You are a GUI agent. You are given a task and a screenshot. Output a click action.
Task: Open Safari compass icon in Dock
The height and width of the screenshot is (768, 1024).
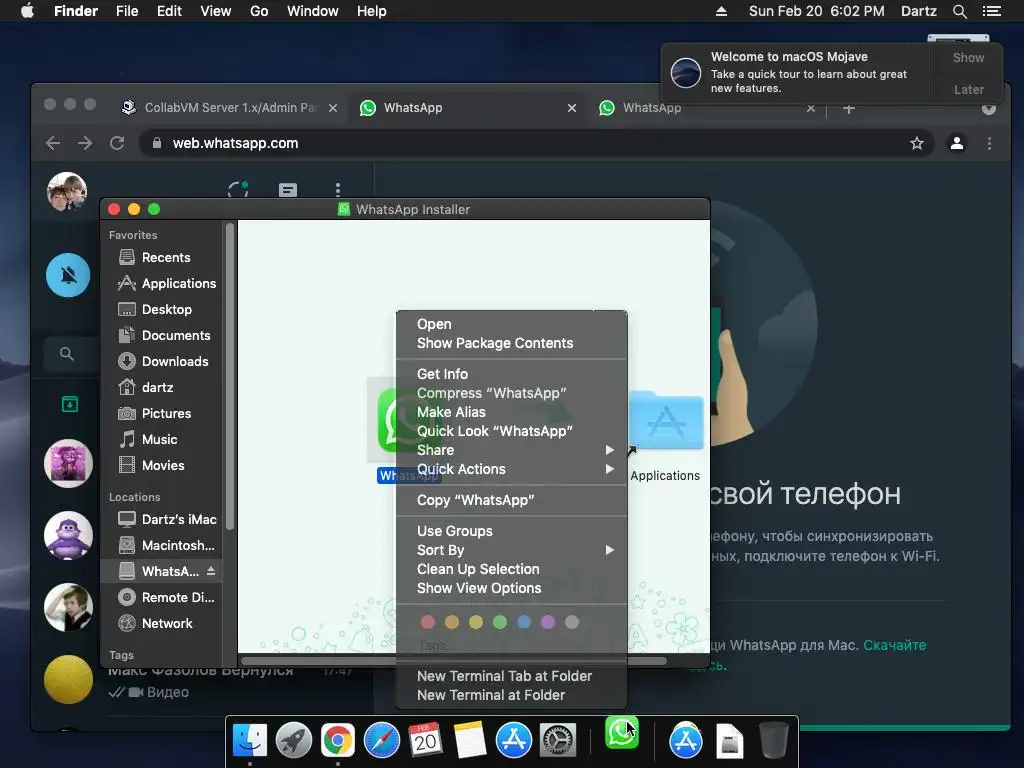tap(382, 741)
